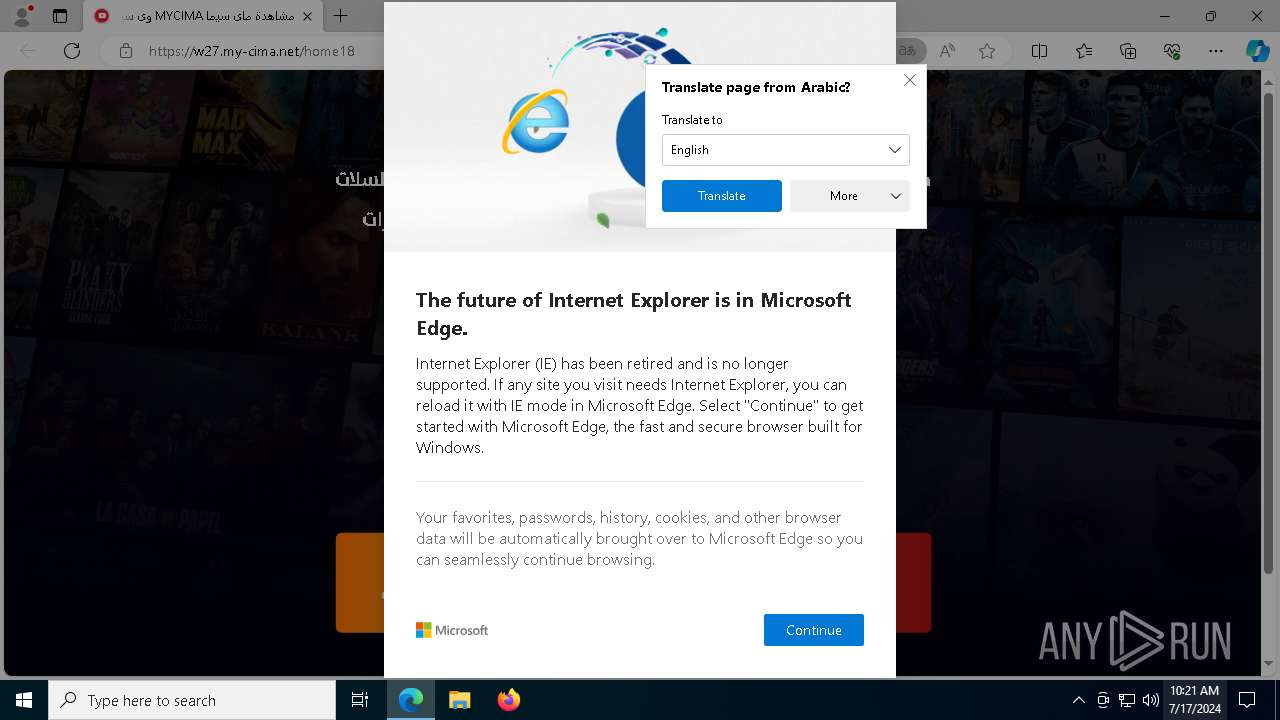Image resolution: width=1280 pixels, height=720 pixels.
Task: Open the Windows Start menu
Action: tap(24, 700)
